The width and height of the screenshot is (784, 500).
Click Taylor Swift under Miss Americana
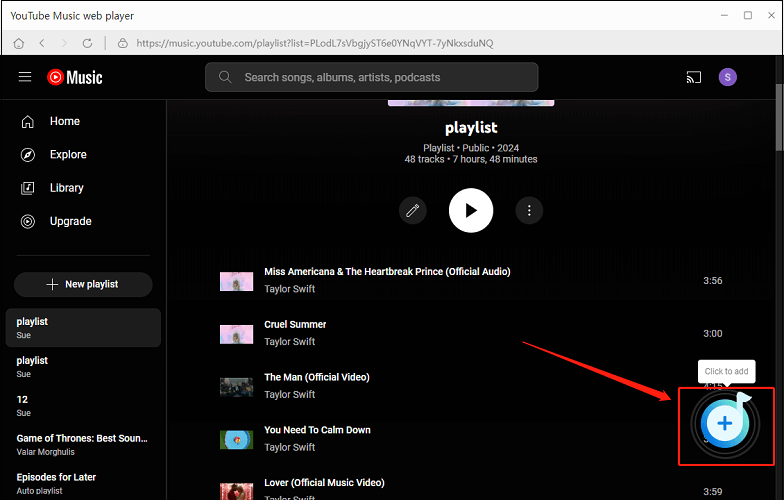coord(290,289)
